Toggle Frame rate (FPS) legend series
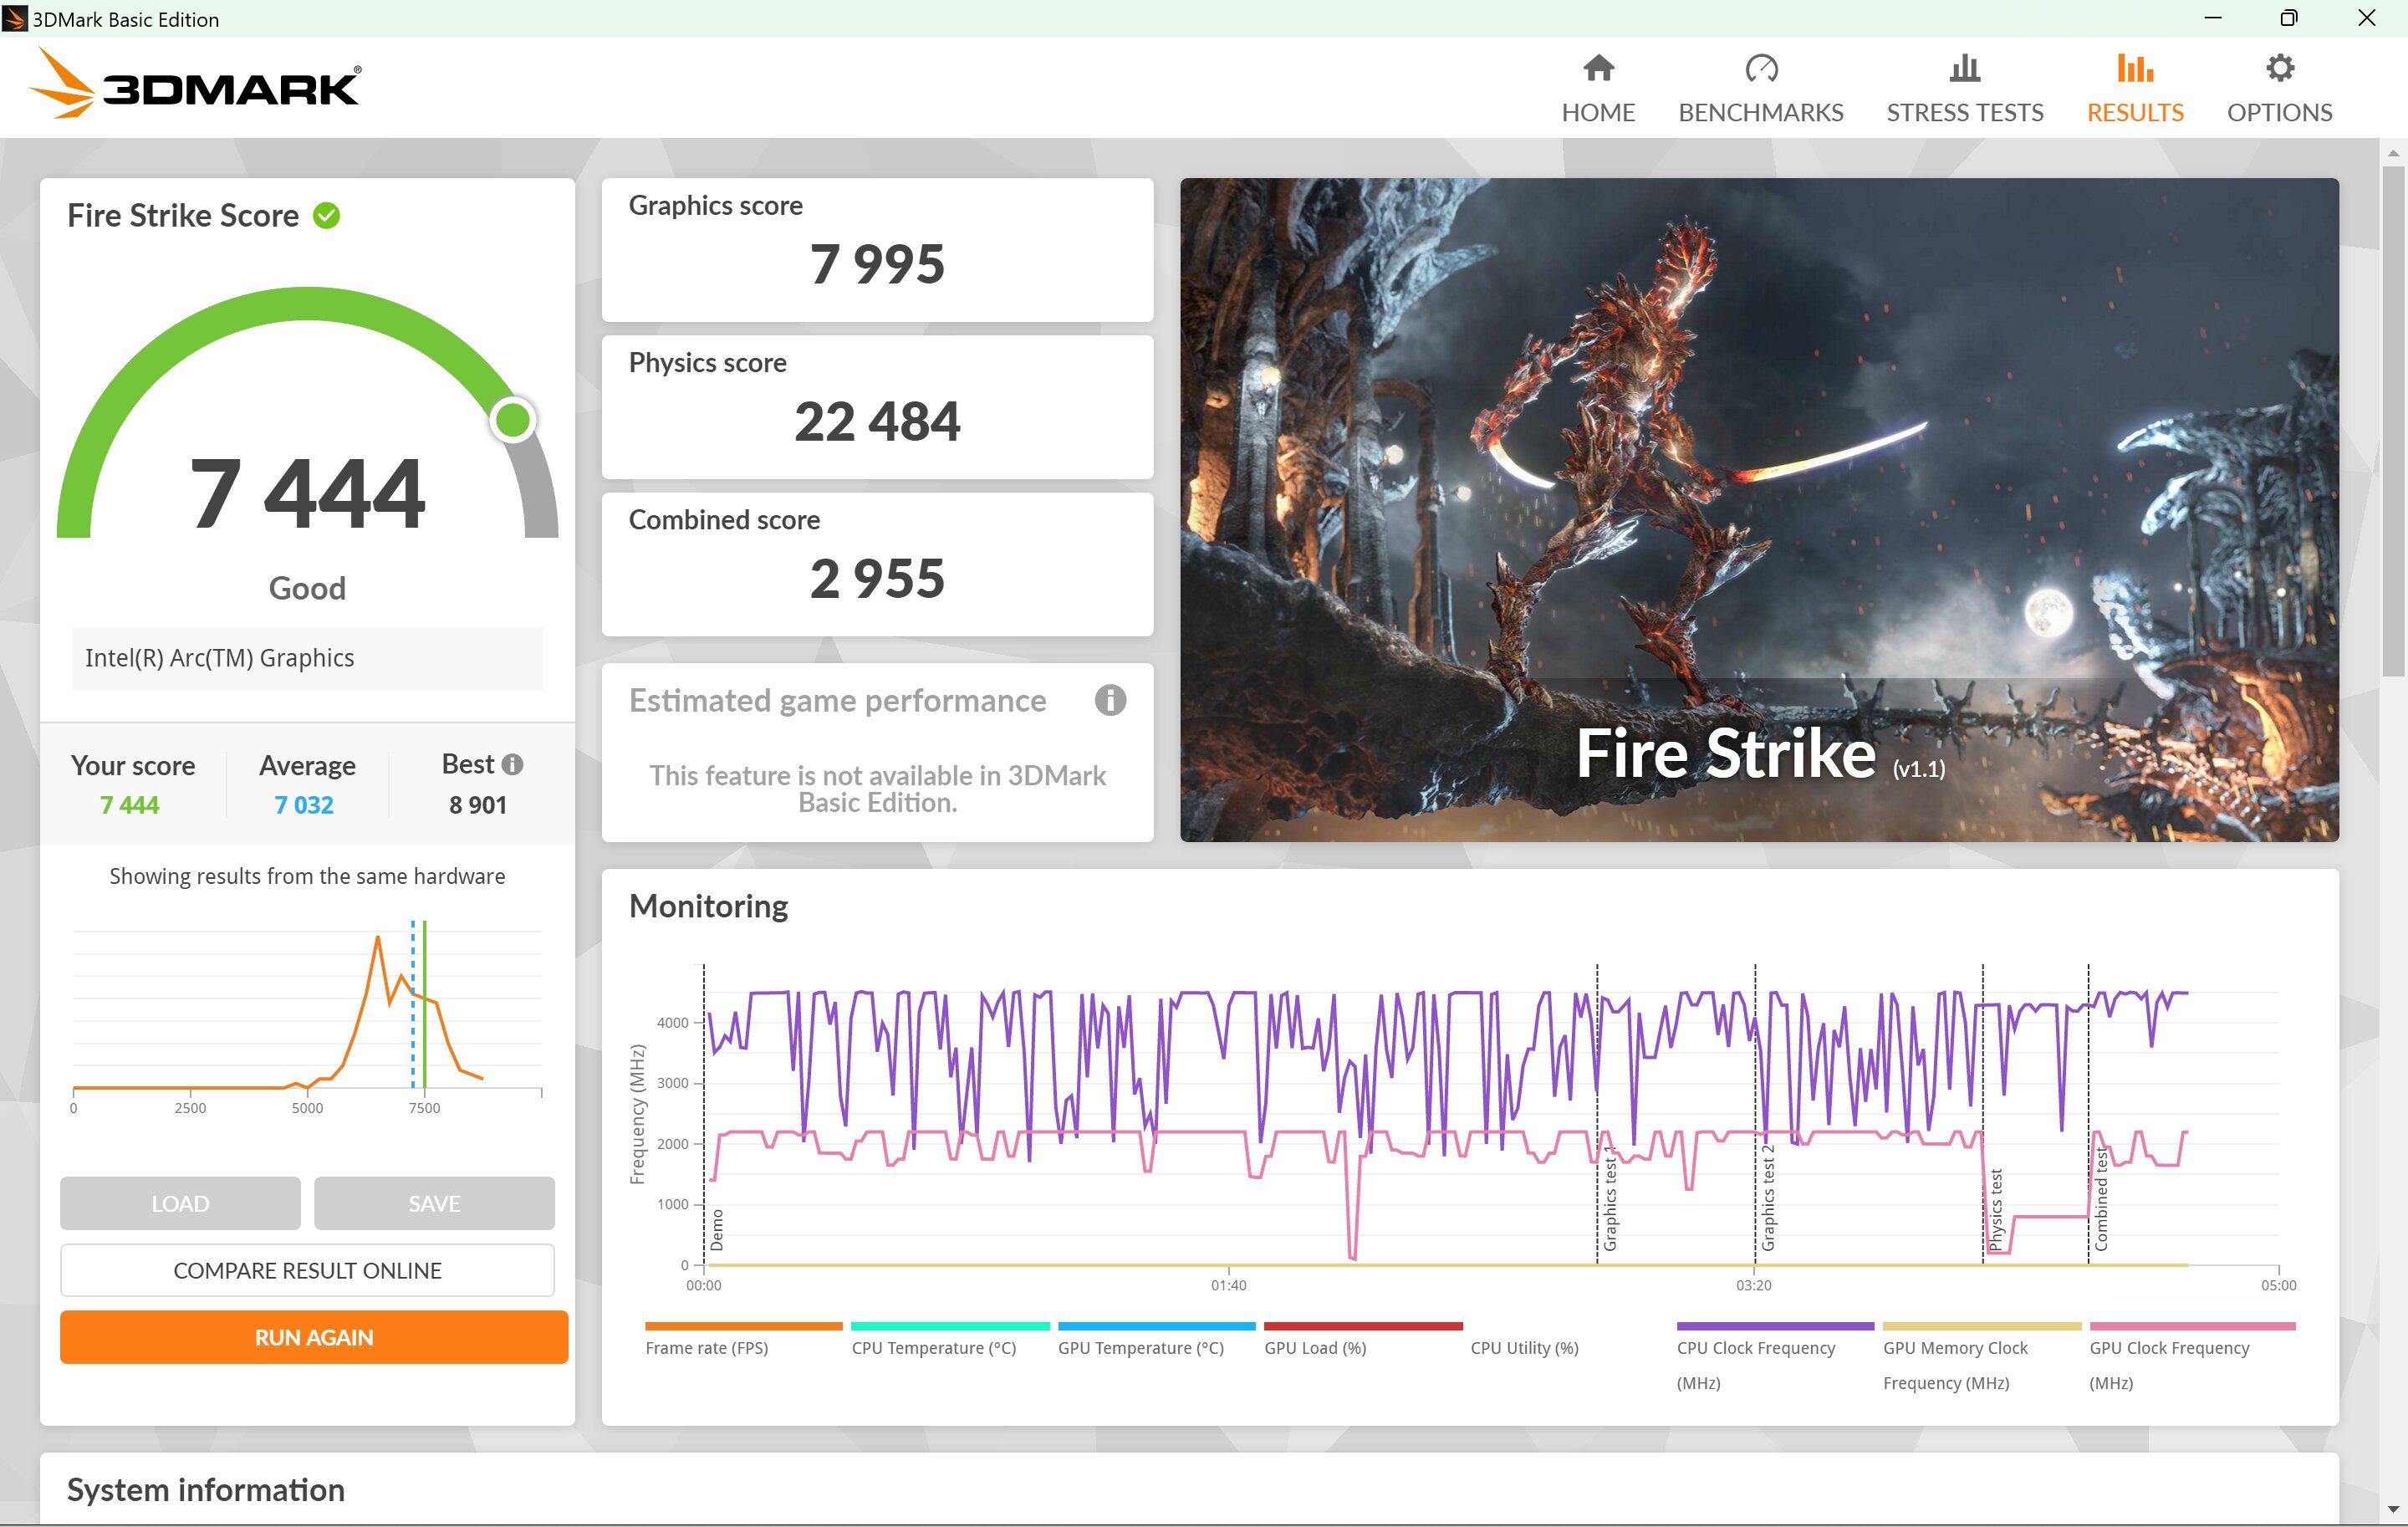This screenshot has width=2408, height=1527. [x=743, y=1340]
